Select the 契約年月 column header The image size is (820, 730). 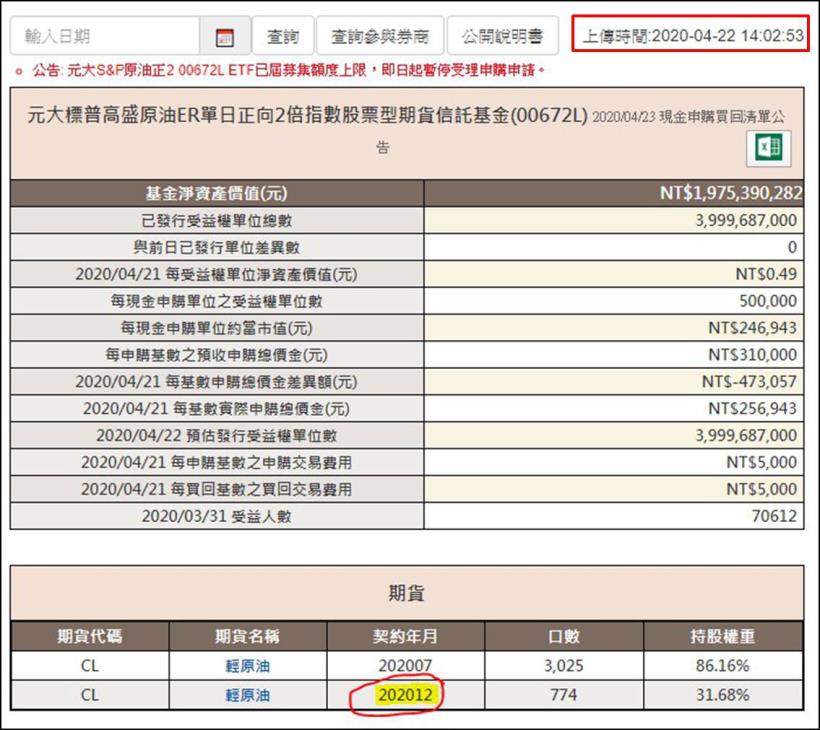(405, 636)
